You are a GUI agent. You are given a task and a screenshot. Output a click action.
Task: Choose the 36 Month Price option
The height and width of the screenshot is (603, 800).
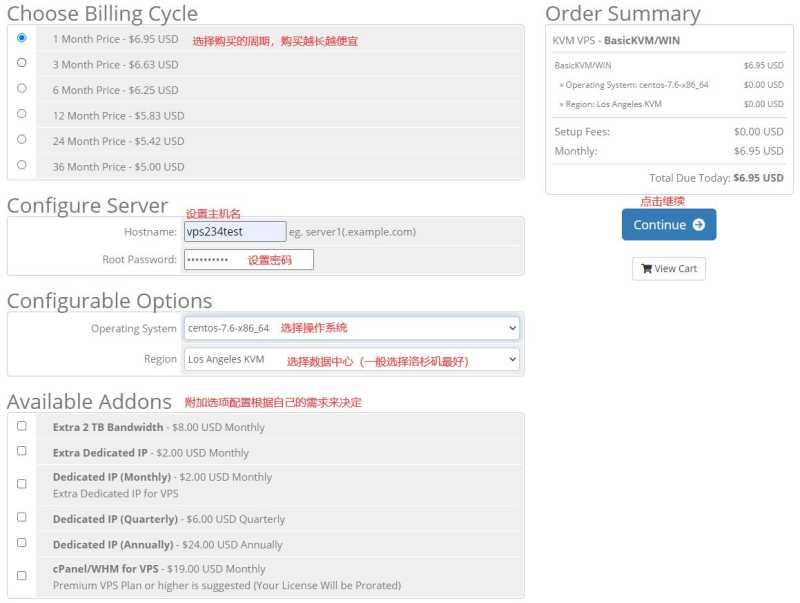coord(21,165)
